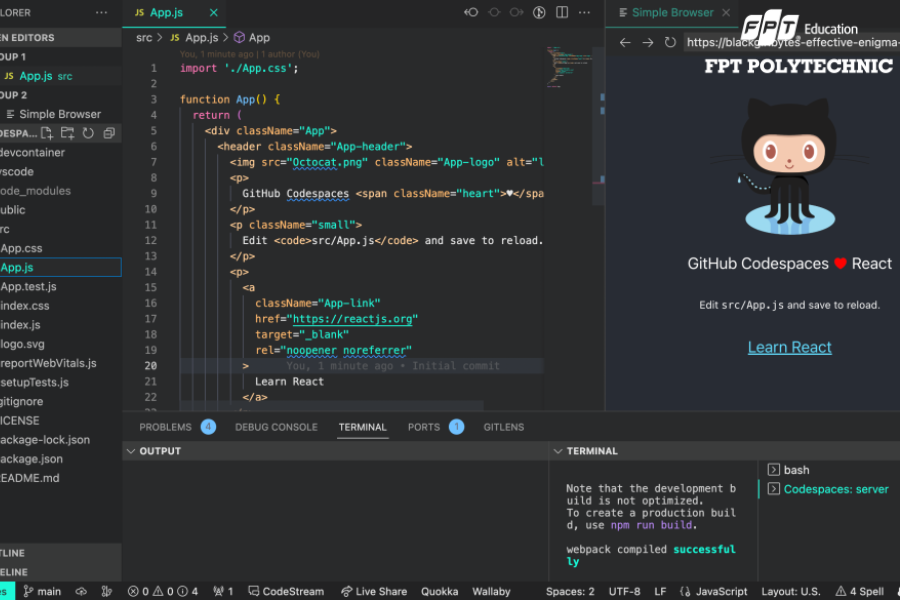Select the Codespaces: server terminal
Image resolution: width=900 pixels, height=600 pixels.
click(x=828, y=489)
